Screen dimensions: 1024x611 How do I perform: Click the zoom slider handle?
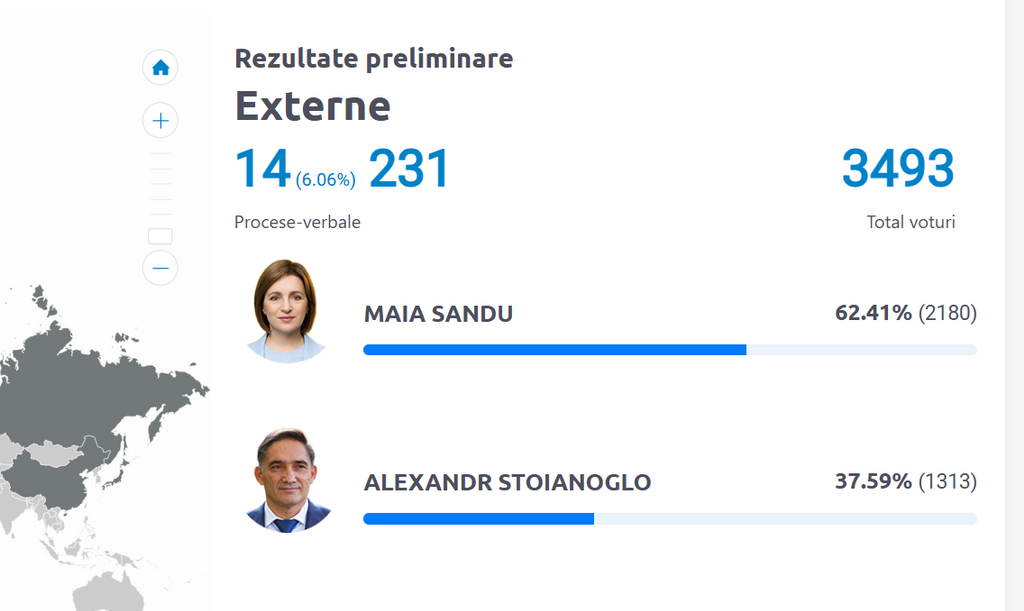click(160, 236)
